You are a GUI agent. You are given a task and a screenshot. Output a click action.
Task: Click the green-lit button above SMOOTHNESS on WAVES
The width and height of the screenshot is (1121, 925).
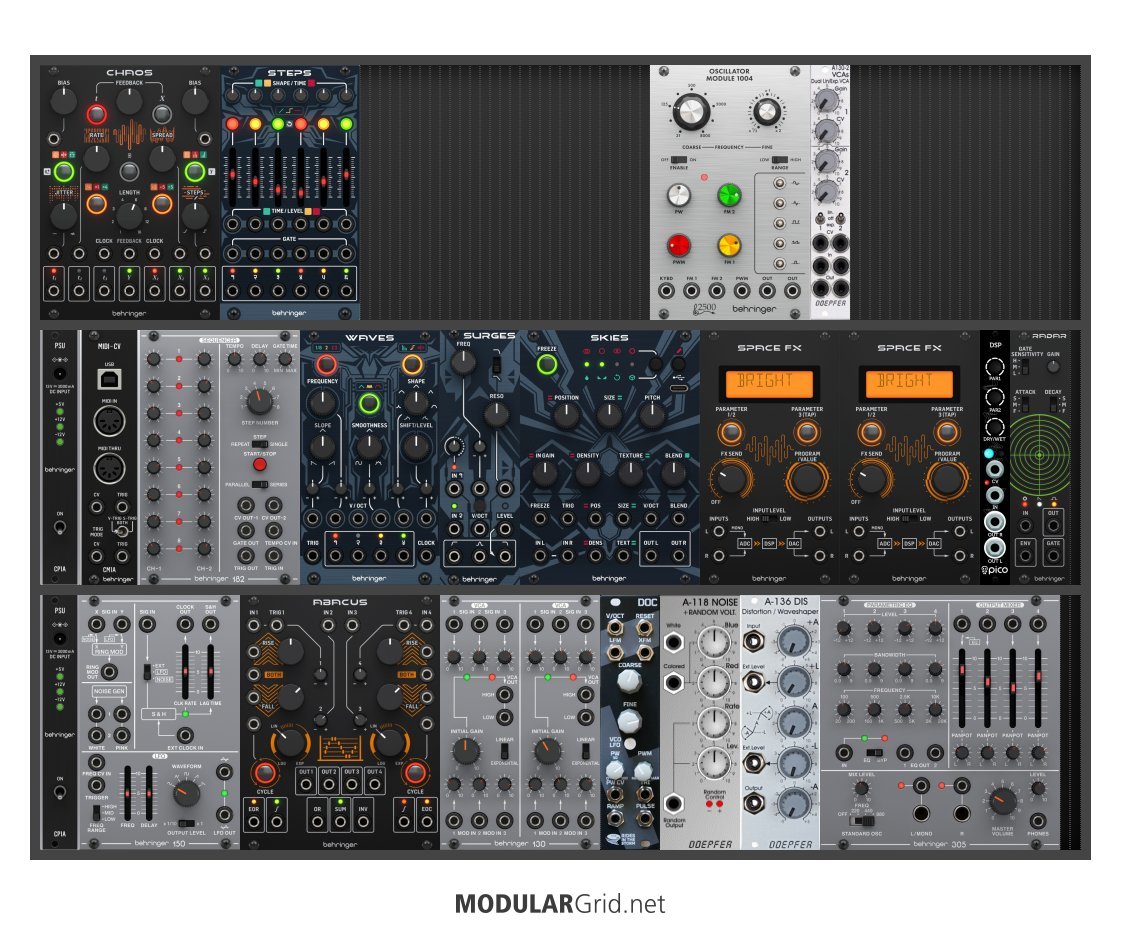point(369,404)
